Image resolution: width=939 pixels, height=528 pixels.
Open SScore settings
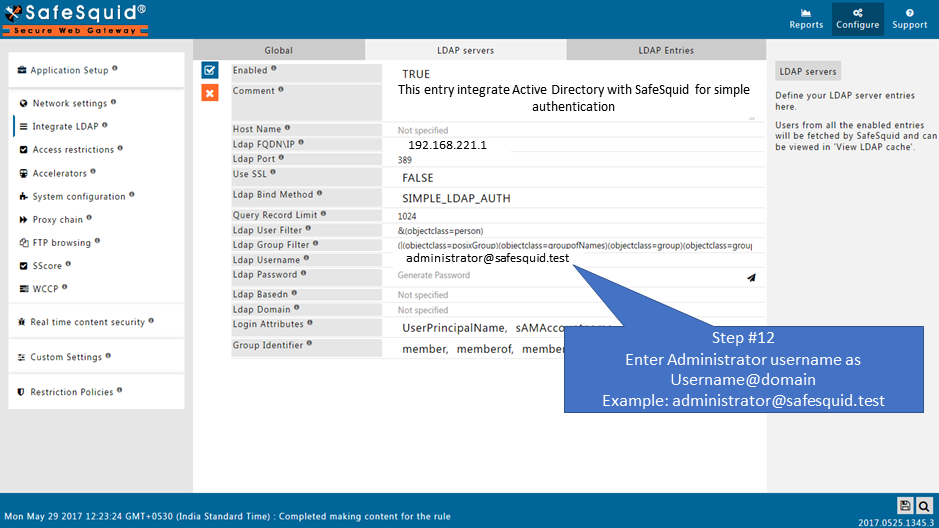point(47,265)
